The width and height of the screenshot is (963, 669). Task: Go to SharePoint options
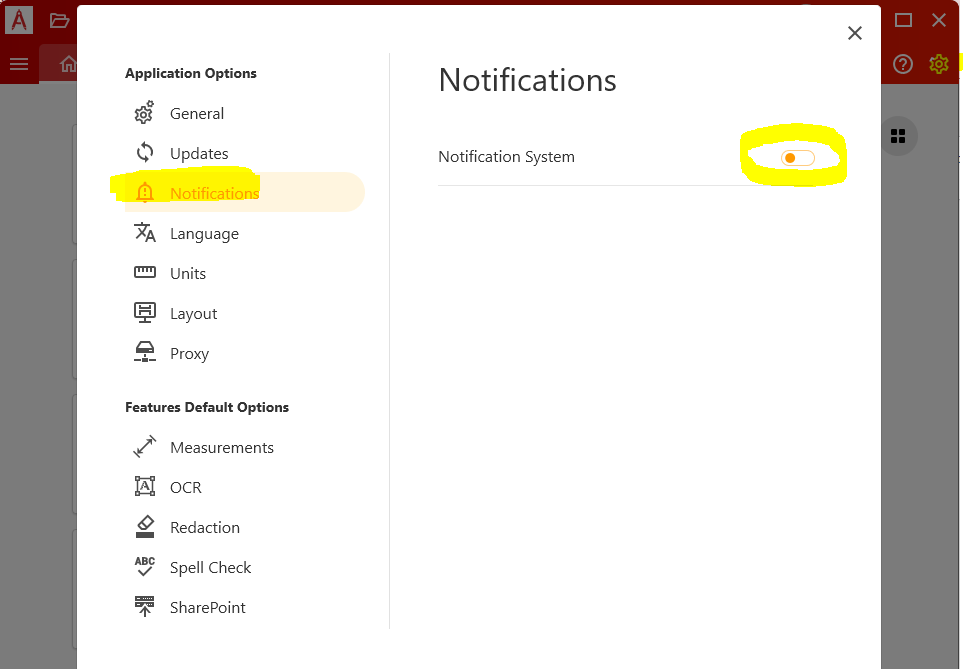coord(207,608)
